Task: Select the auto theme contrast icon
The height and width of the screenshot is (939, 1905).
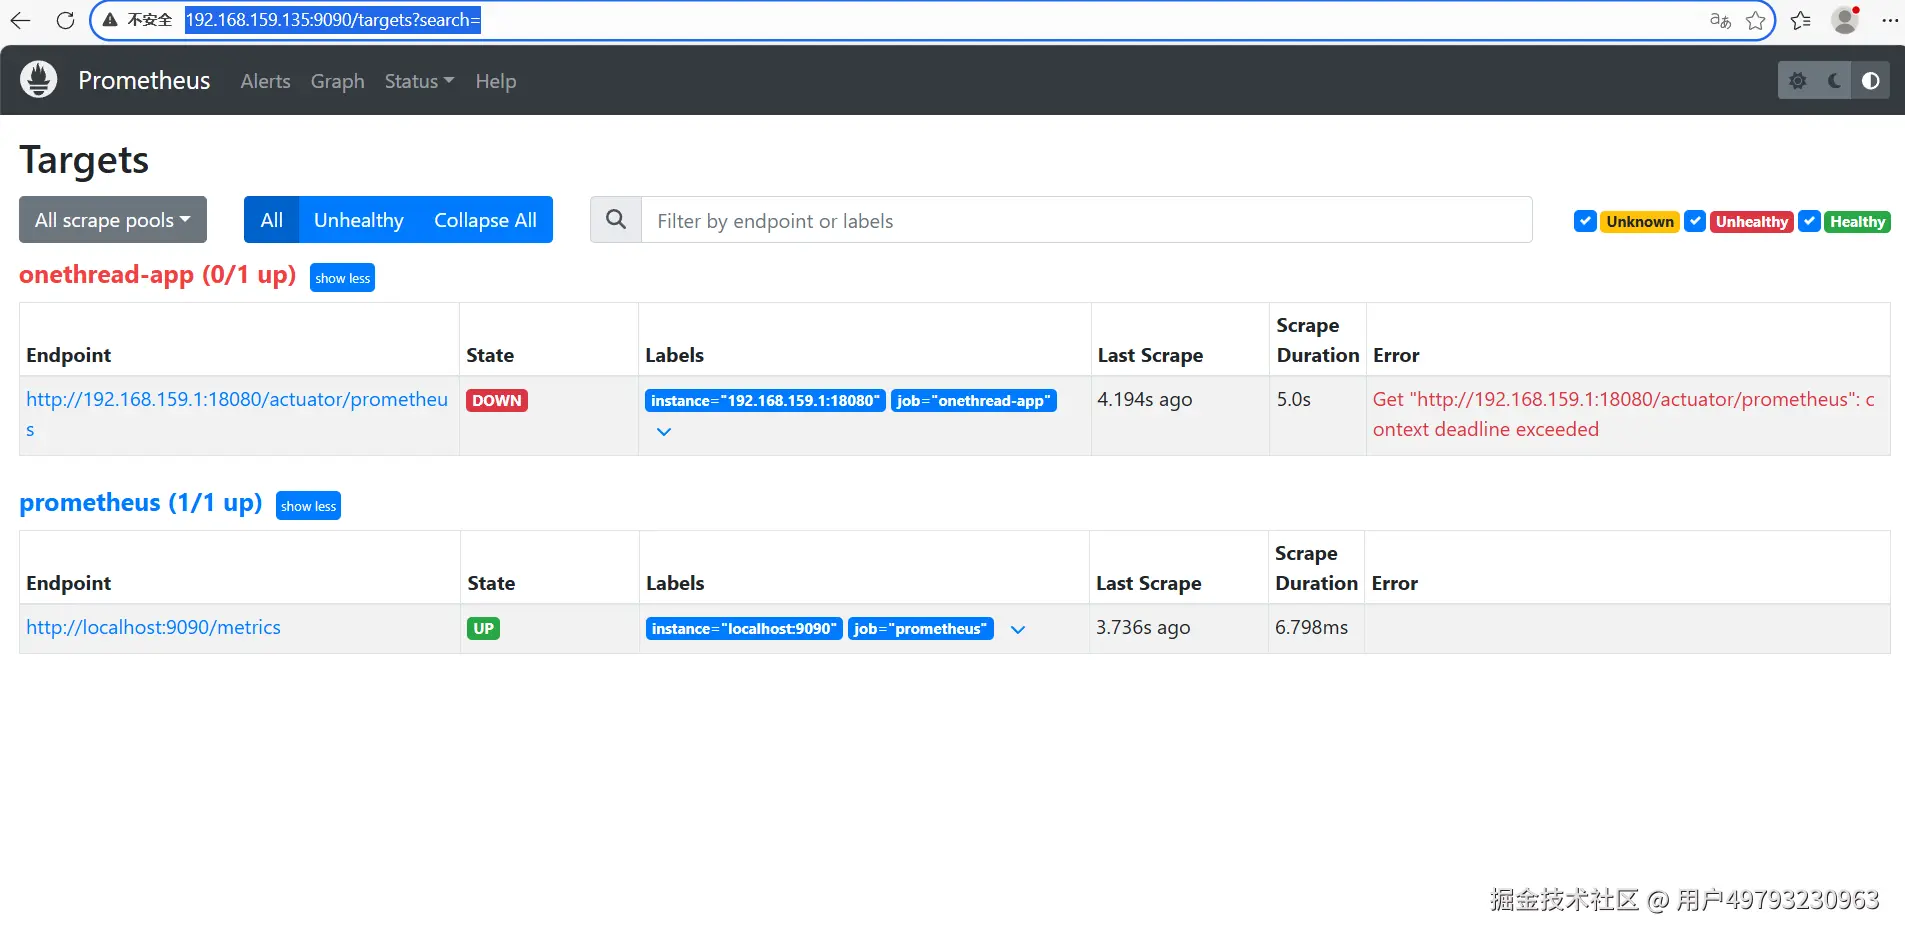Action: pyautogui.click(x=1870, y=81)
